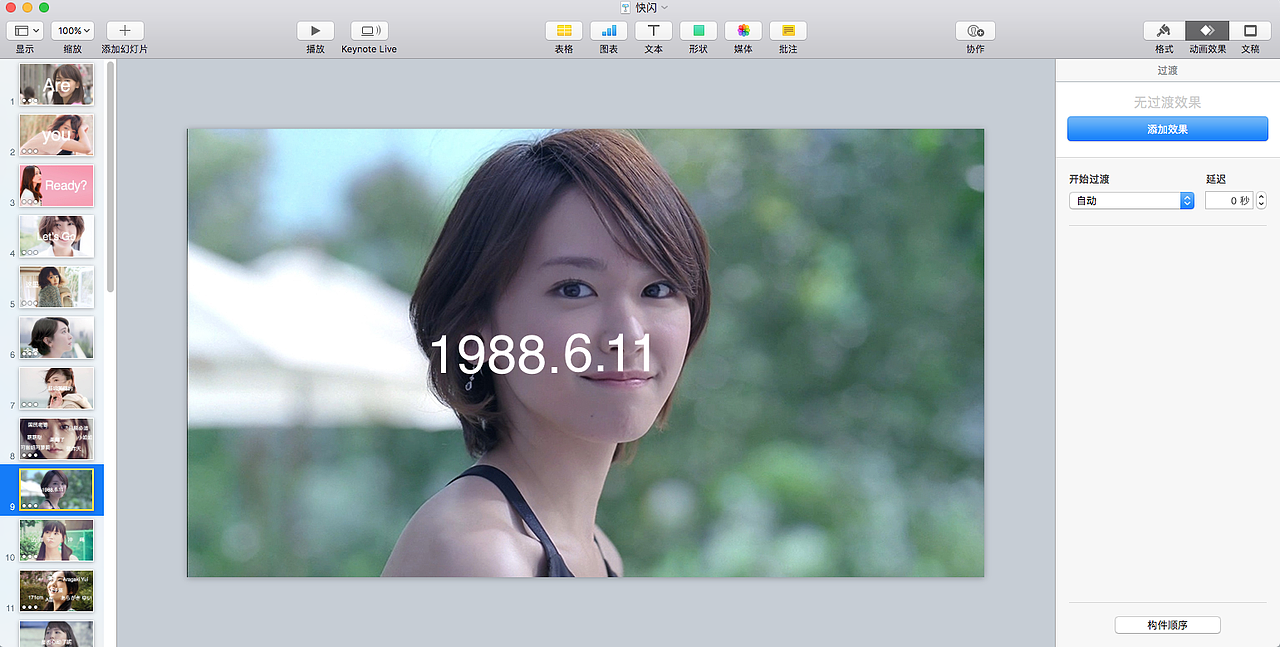Insert a table (表格)
The image size is (1280, 647).
point(564,31)
